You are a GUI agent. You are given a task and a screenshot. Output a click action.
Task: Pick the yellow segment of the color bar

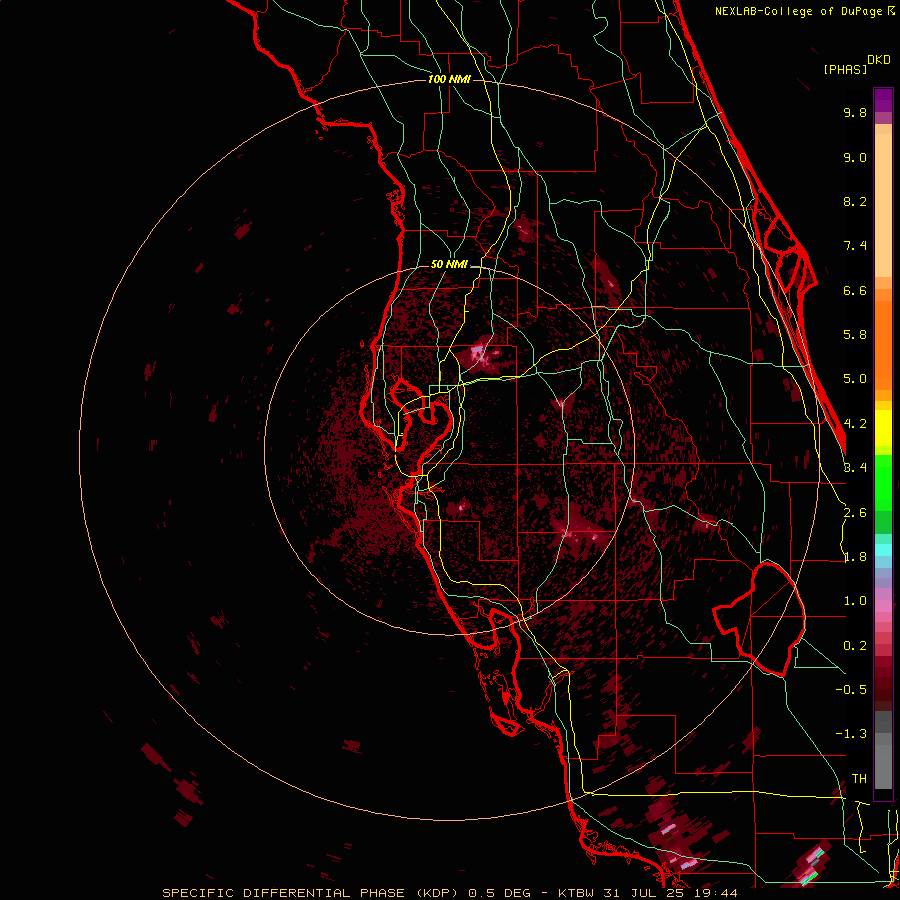(x=883, y=428)
